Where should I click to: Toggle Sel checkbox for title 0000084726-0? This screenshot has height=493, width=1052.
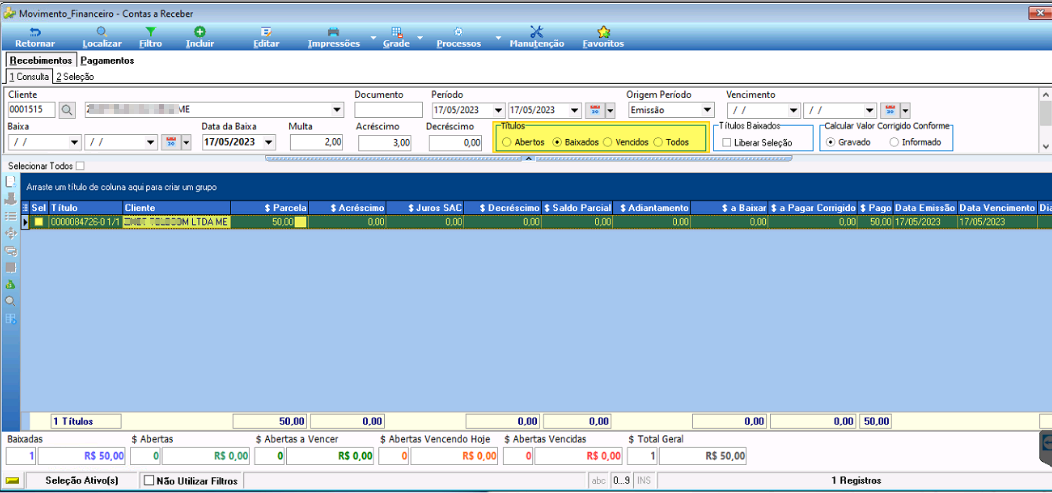click(39, 222)
